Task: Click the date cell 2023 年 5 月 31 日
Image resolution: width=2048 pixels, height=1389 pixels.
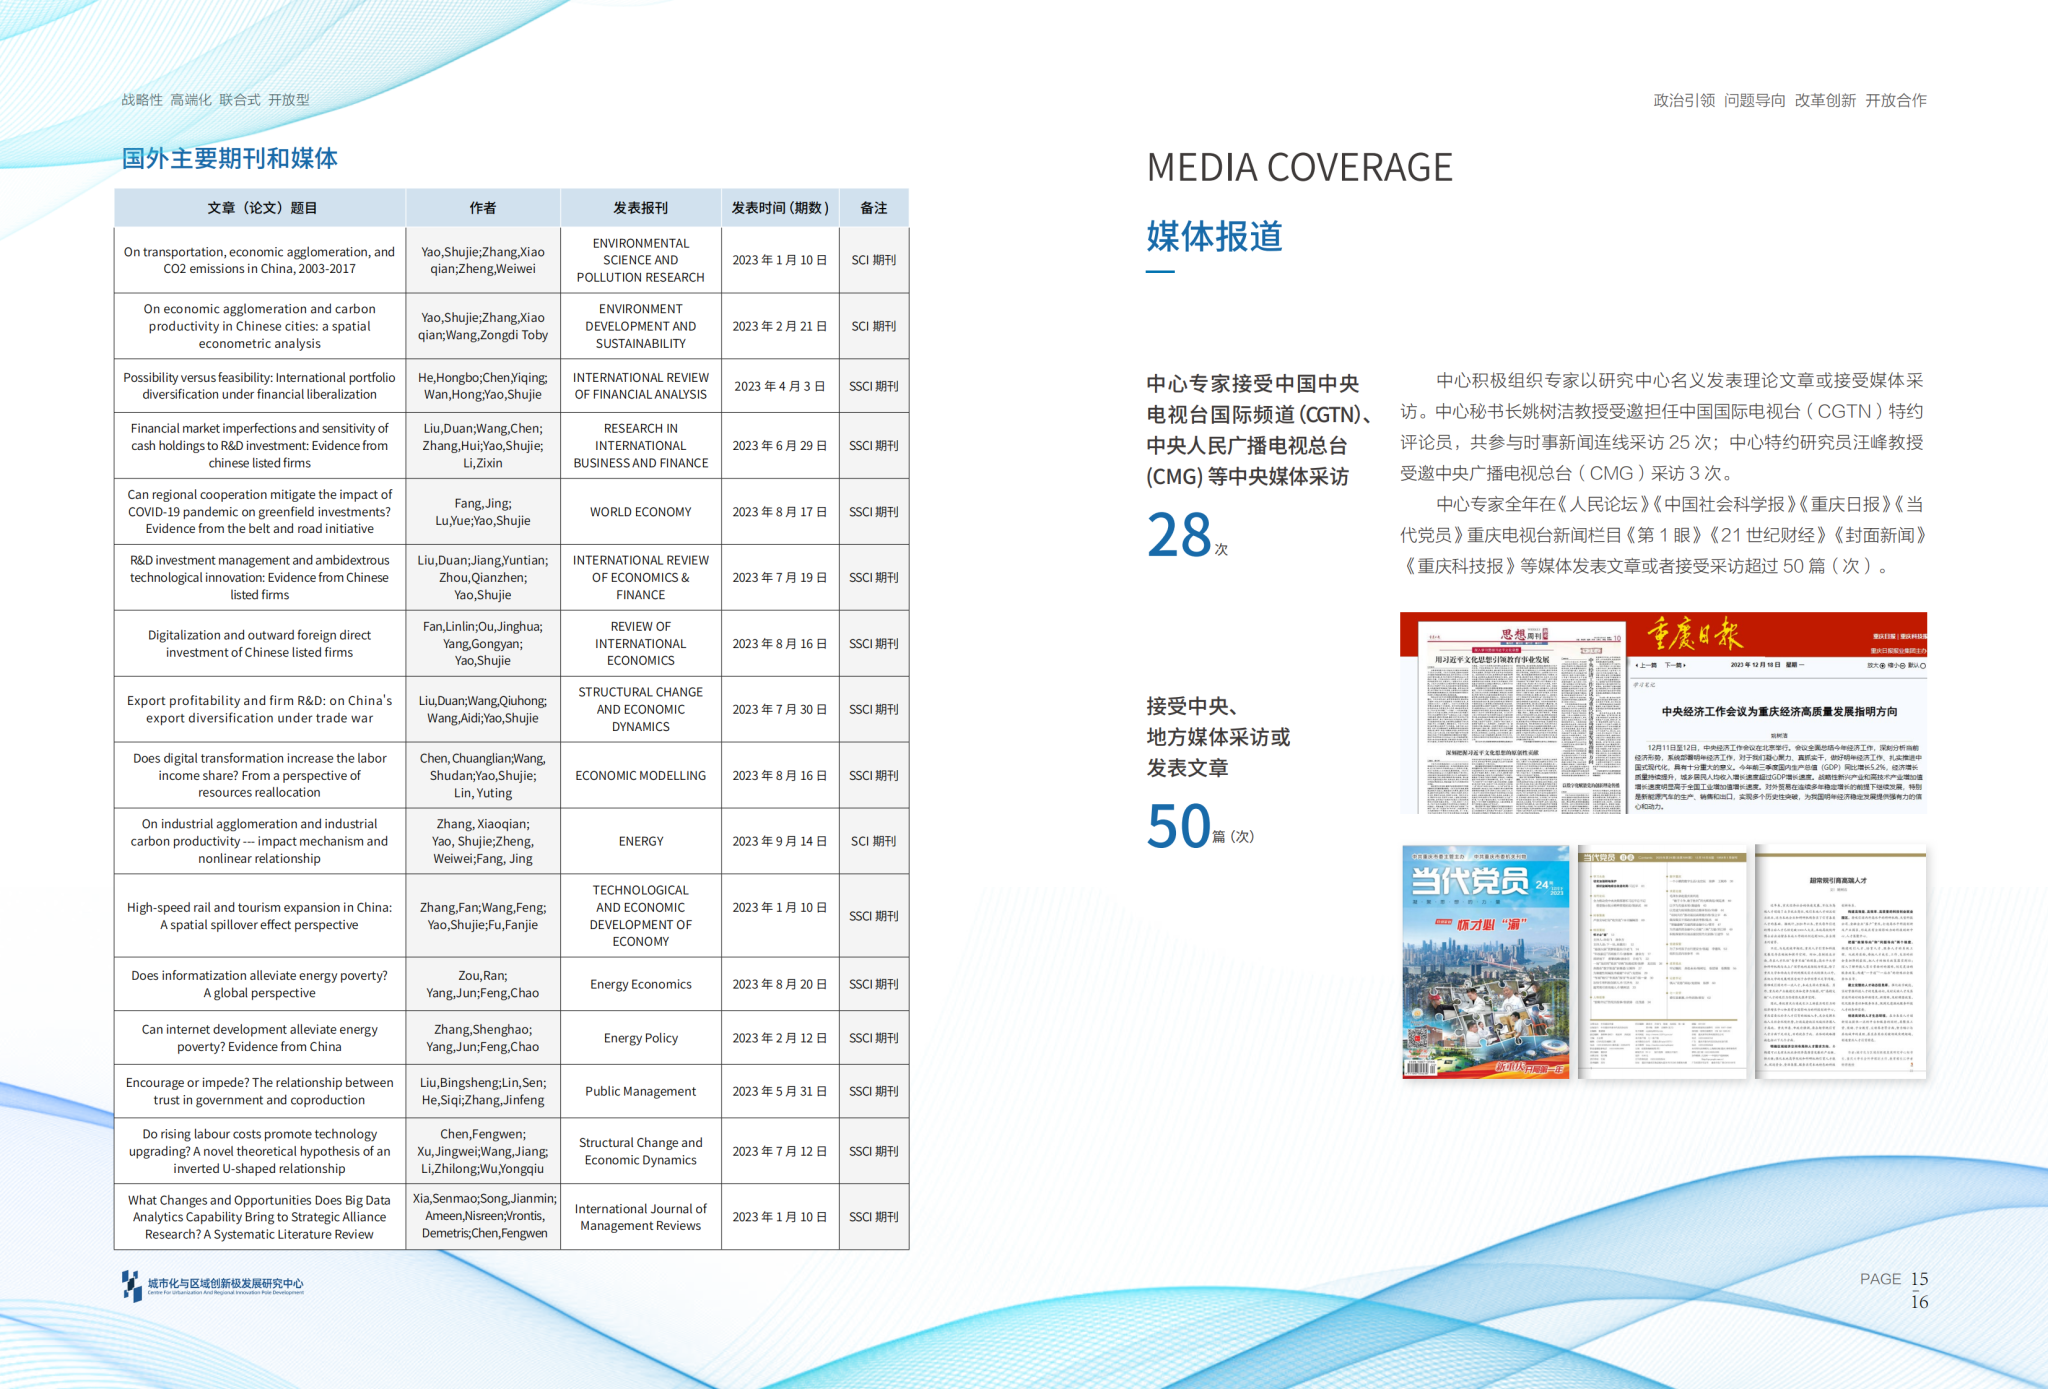Action: (x=780, y=1092)
